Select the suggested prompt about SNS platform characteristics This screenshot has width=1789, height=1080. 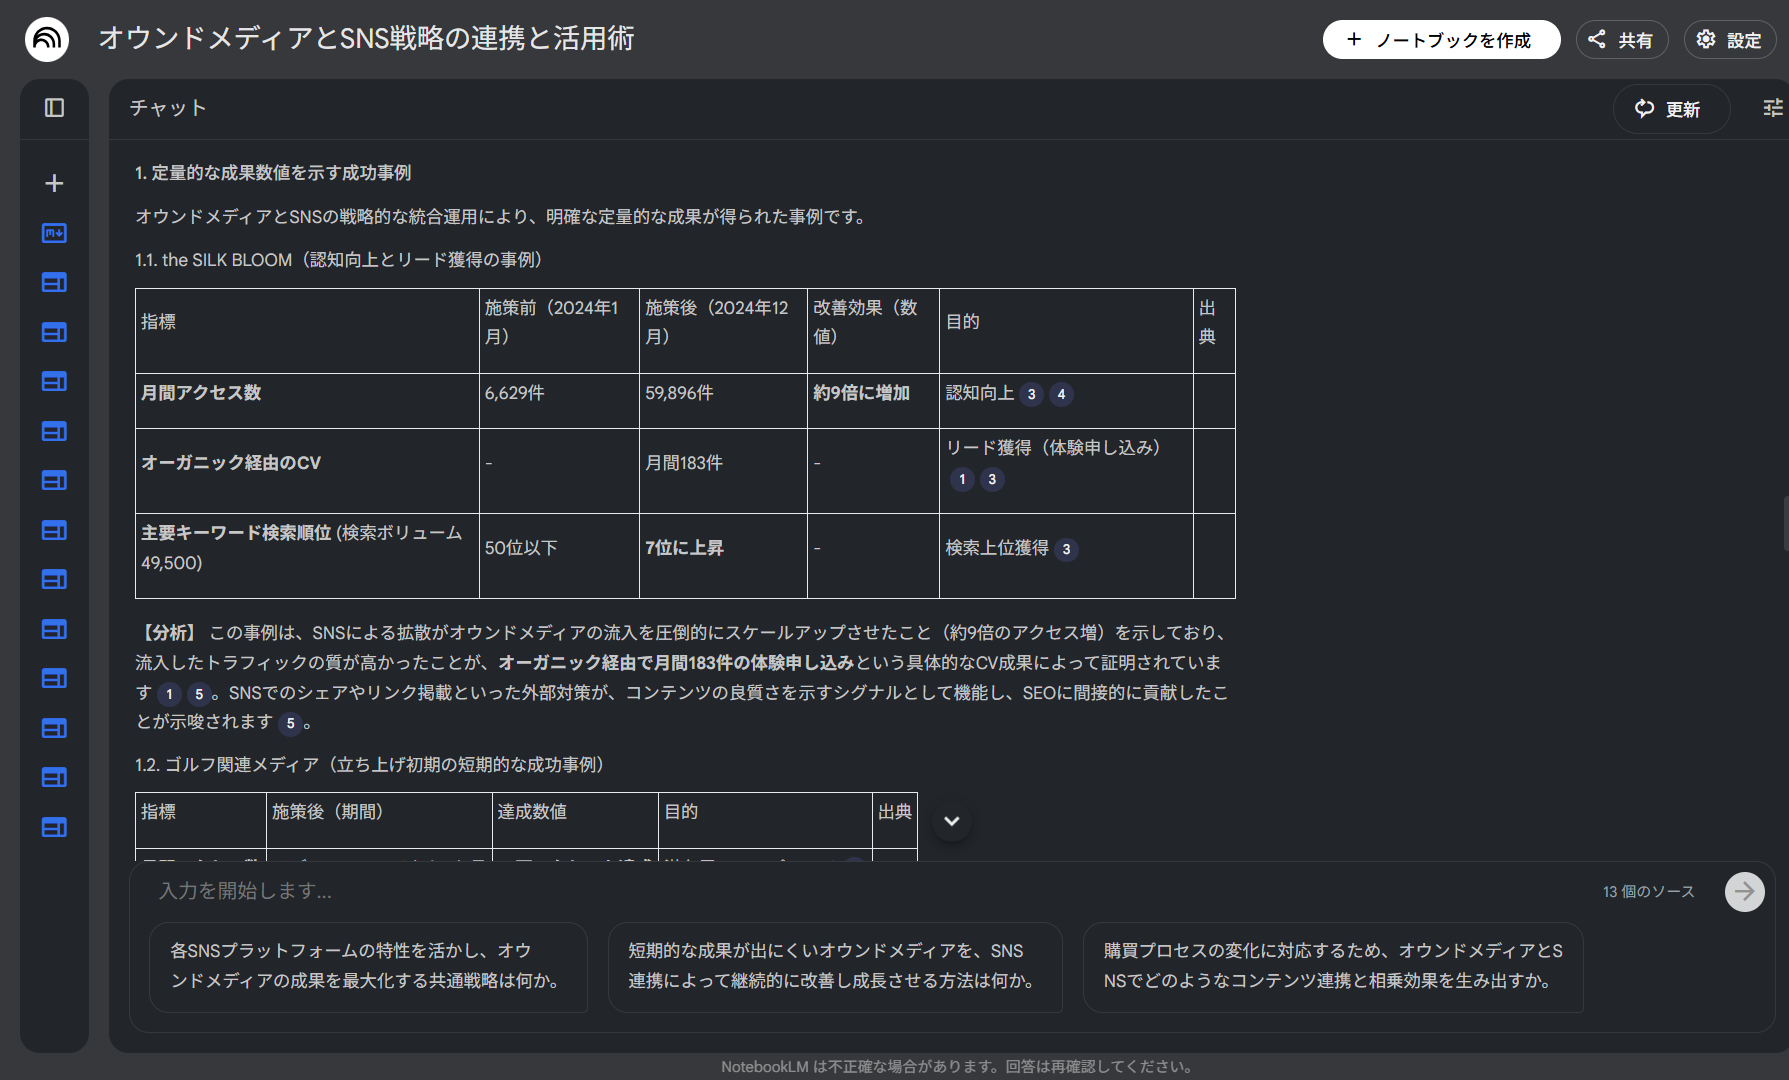coord(368,967)
